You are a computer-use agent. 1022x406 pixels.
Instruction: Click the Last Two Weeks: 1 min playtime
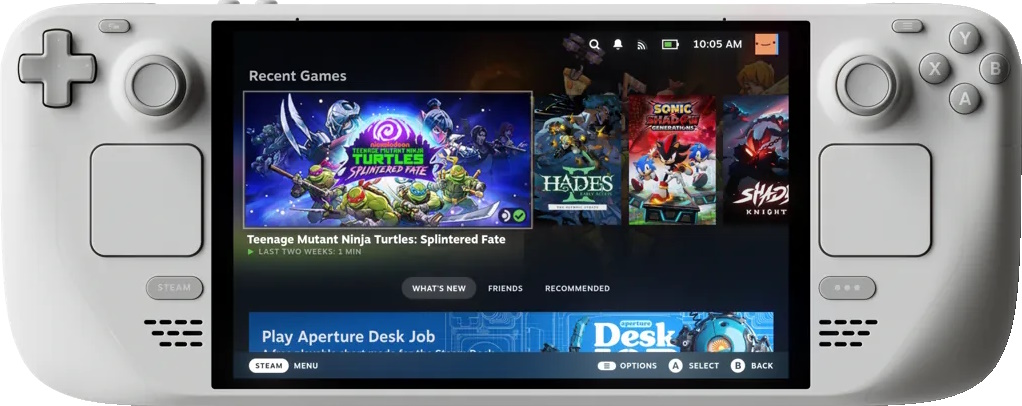[x=304, y=252]
